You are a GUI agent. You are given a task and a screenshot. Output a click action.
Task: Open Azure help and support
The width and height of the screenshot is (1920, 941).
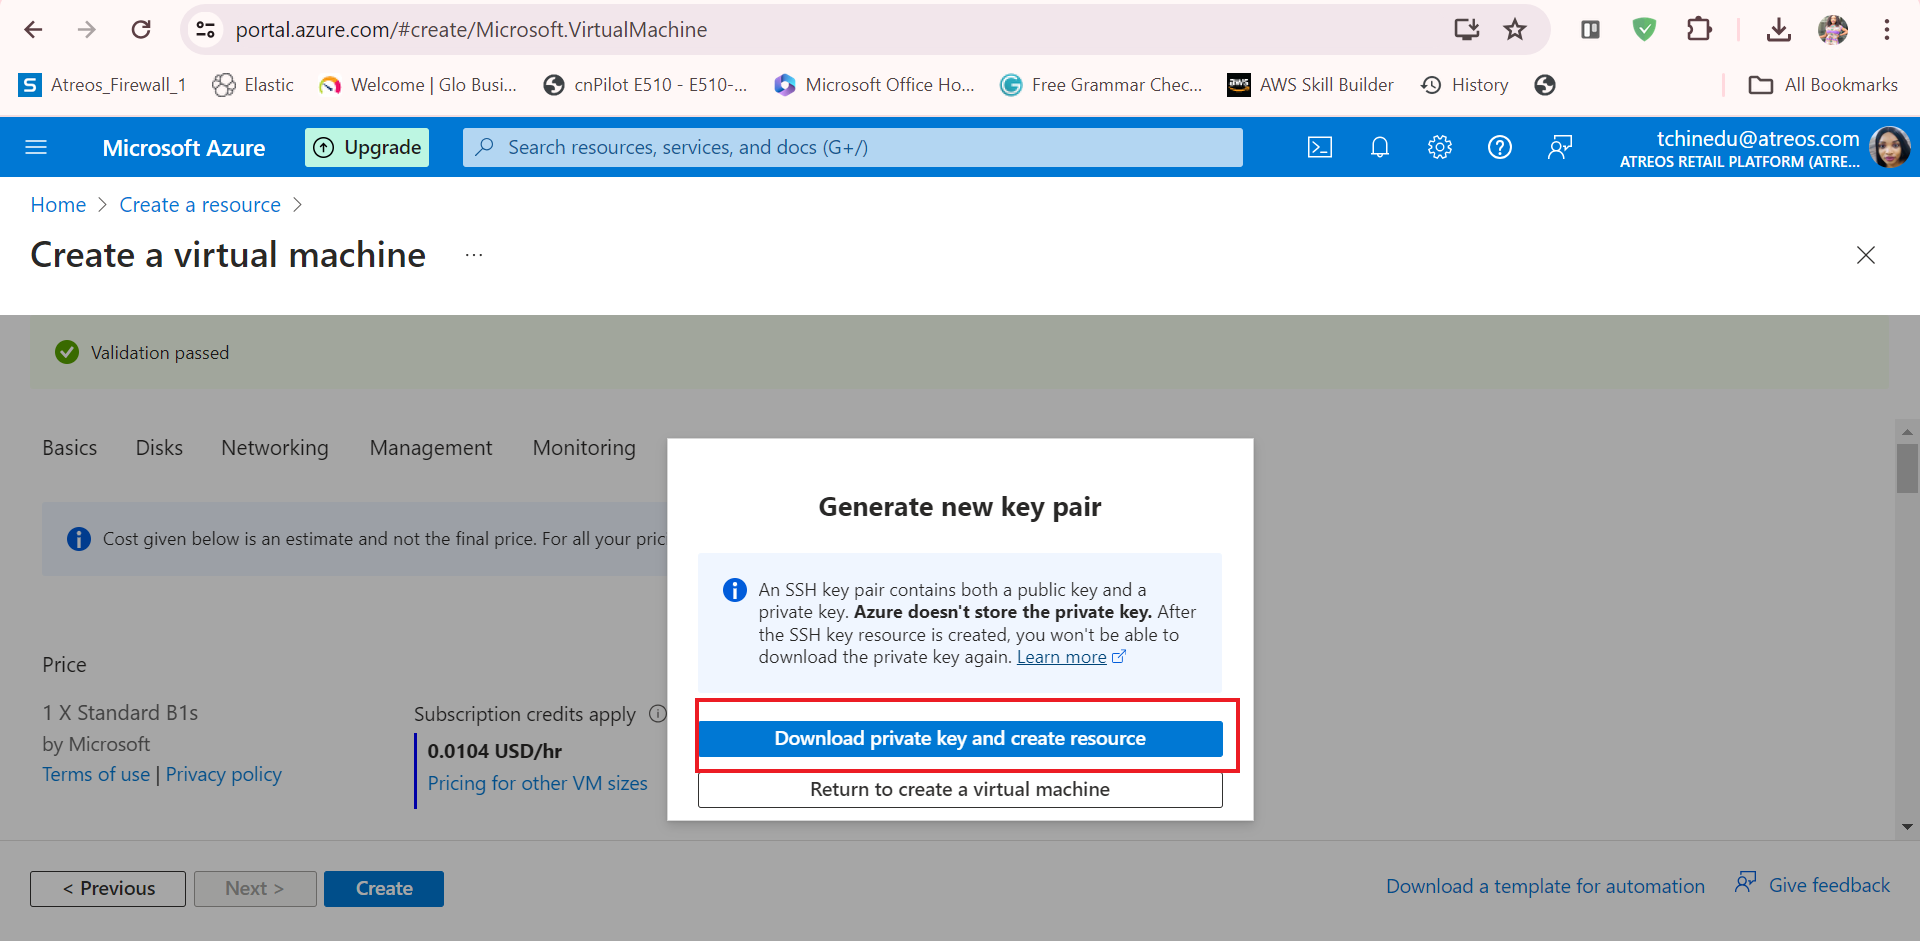pyautogui.click(x=1500, y=148)
